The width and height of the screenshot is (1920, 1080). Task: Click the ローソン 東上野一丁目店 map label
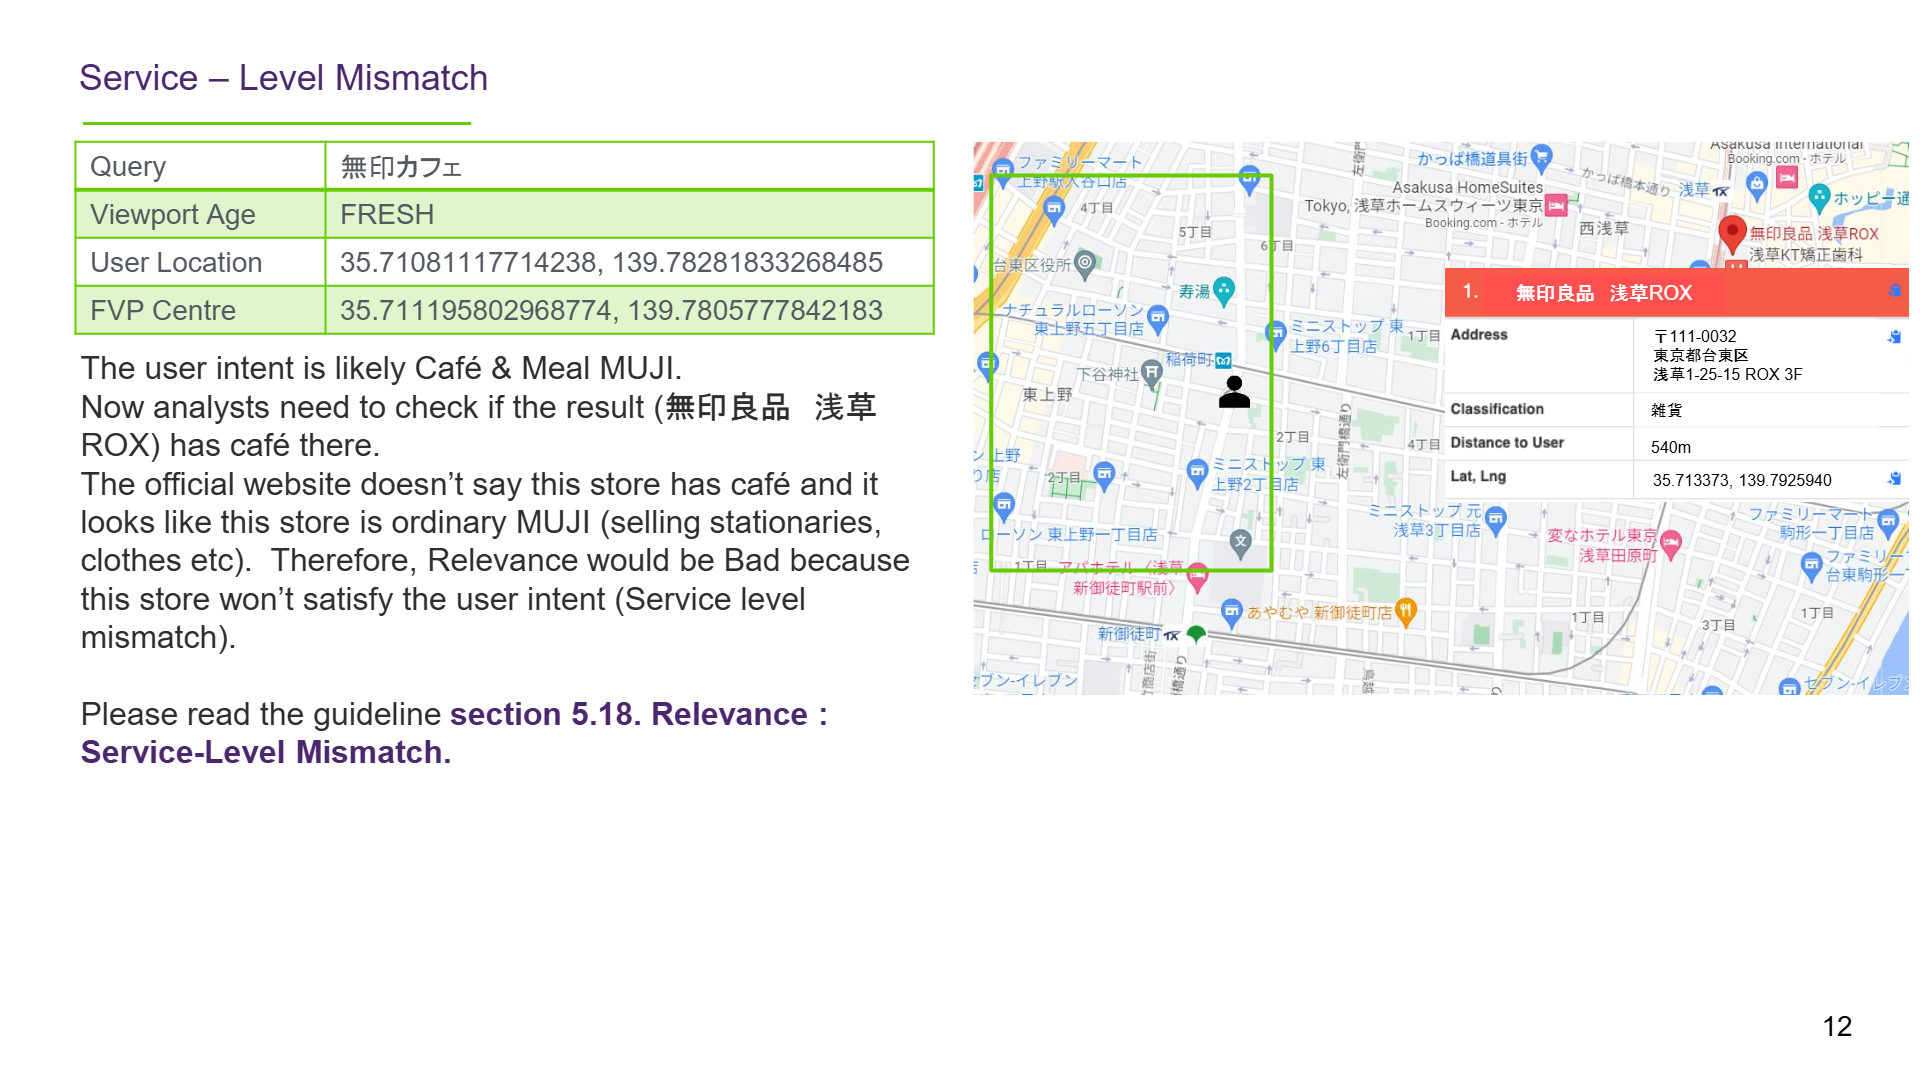point(1069,535)
